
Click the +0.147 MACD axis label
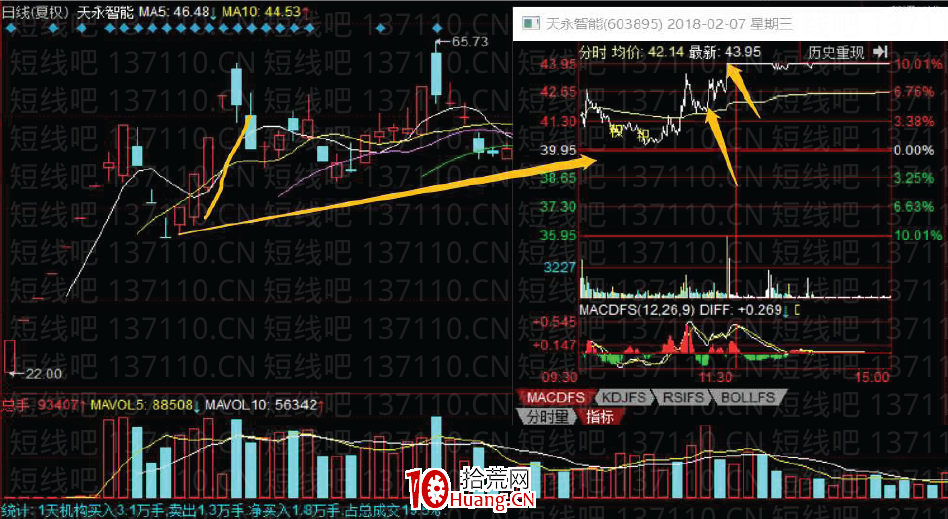(554, 345)
